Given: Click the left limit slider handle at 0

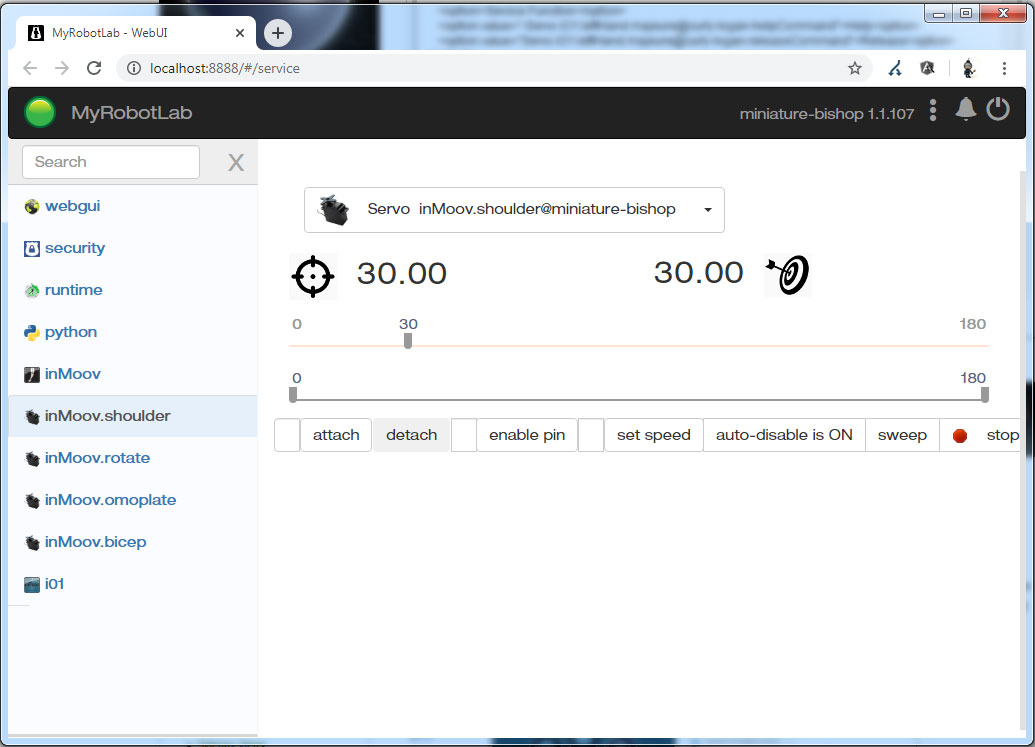Looking at the screenshot, I should [x=293, y=395].
